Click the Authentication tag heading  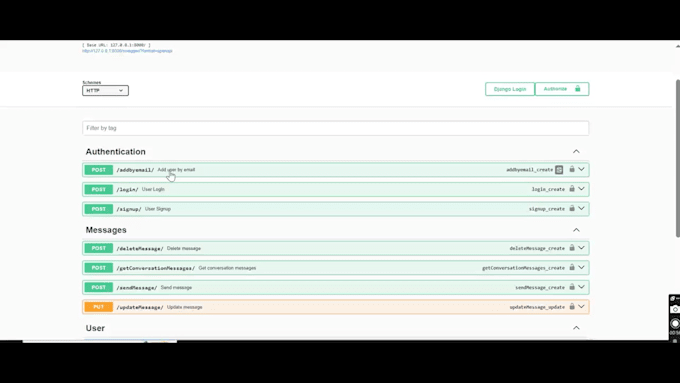click(115, 151)
